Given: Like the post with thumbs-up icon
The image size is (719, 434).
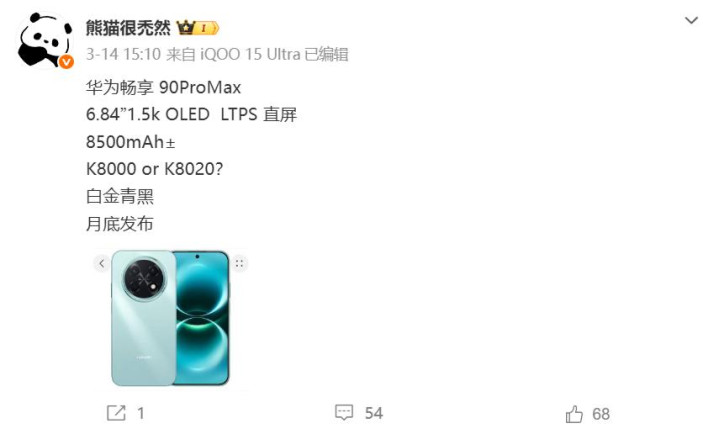Looking at the screenshot, I should pos(574,414).
